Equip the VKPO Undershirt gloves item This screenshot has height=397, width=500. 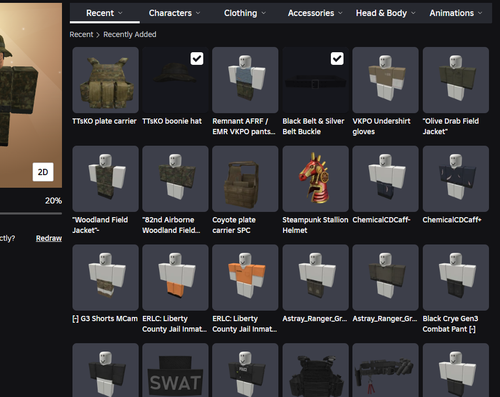coord(385,80)
